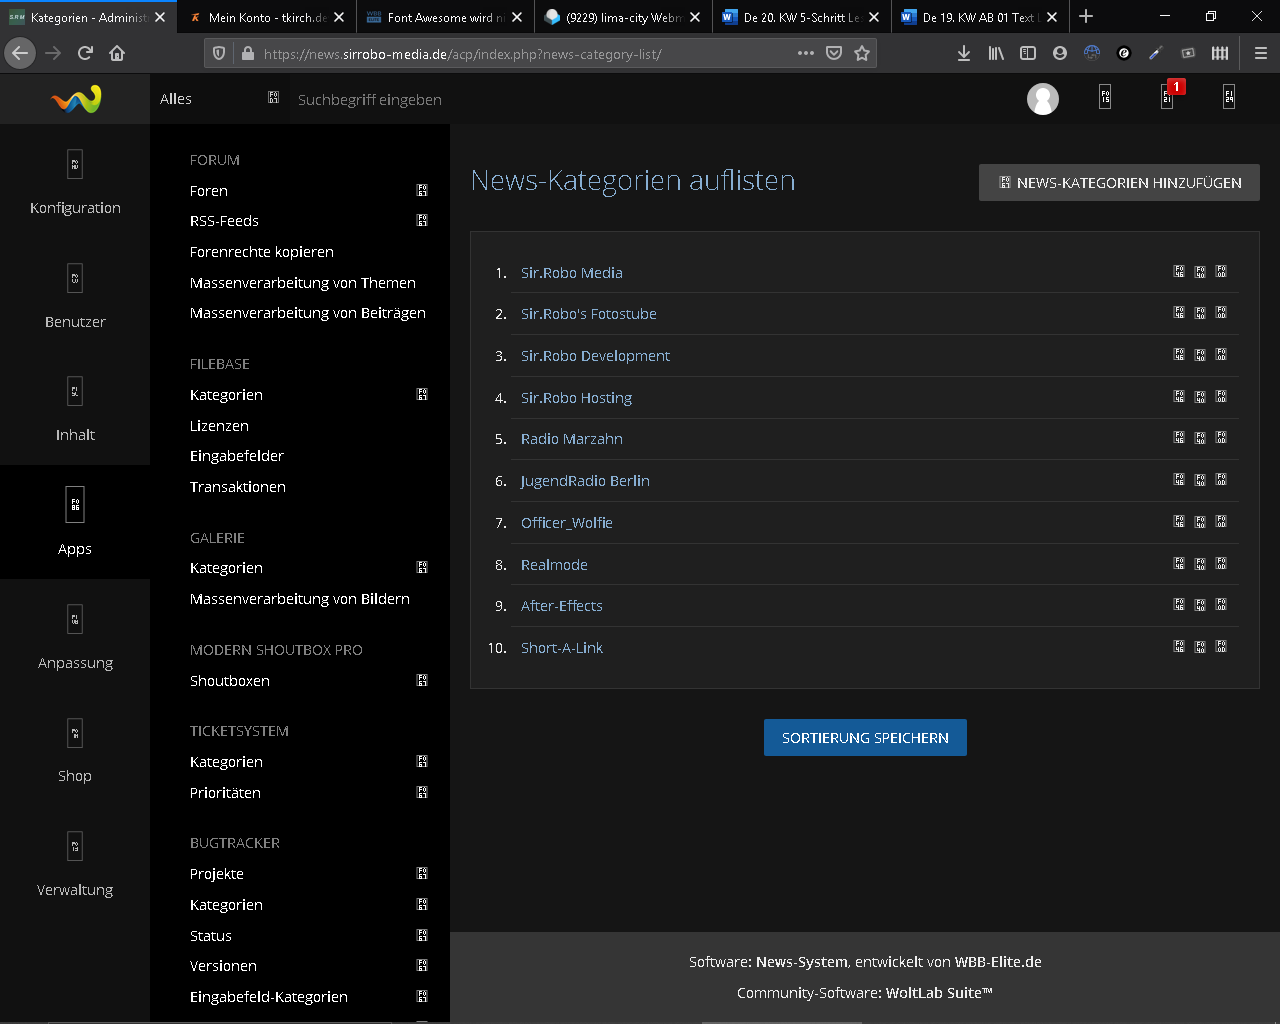Disable the Sir.Robo Development category
This screenshot has height=1024, width=1280.
point(1179,355)
